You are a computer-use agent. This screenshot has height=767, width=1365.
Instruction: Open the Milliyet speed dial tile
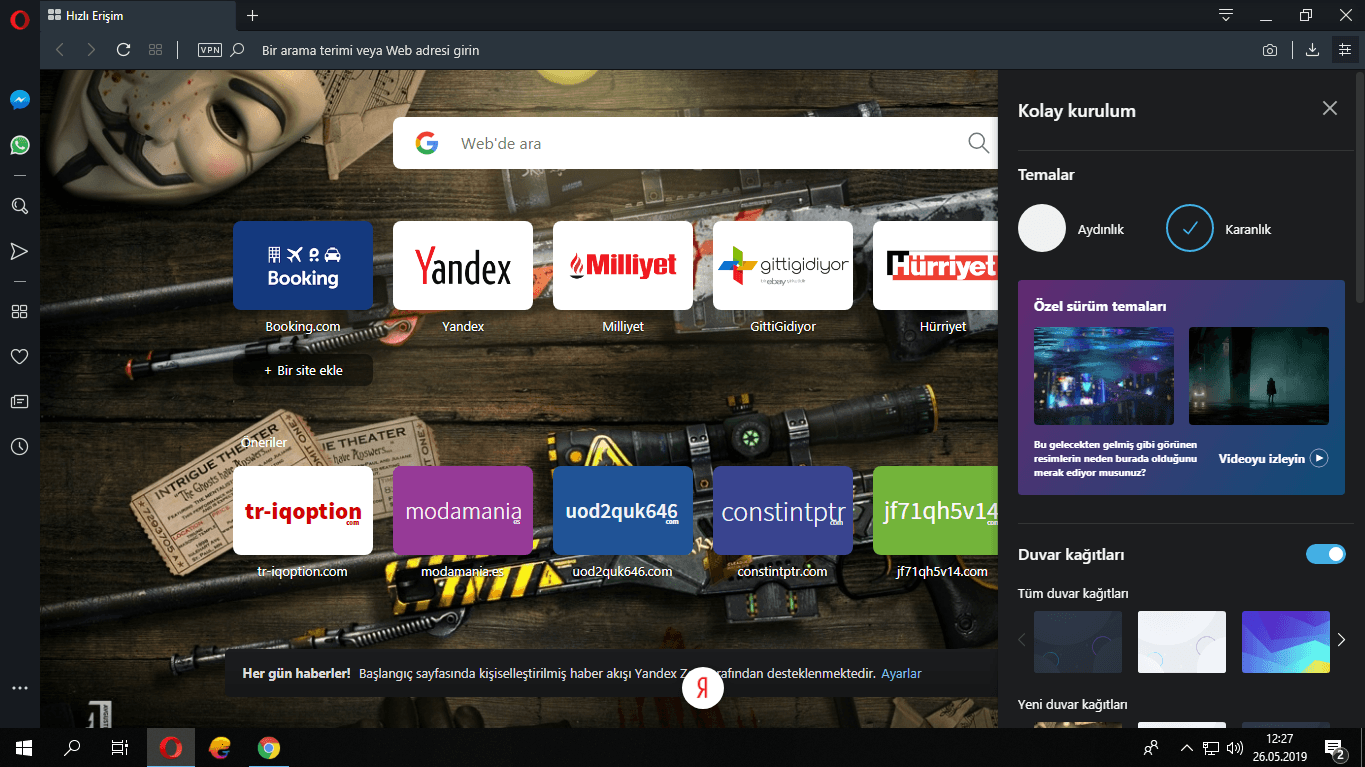click(x=623, y=265)
